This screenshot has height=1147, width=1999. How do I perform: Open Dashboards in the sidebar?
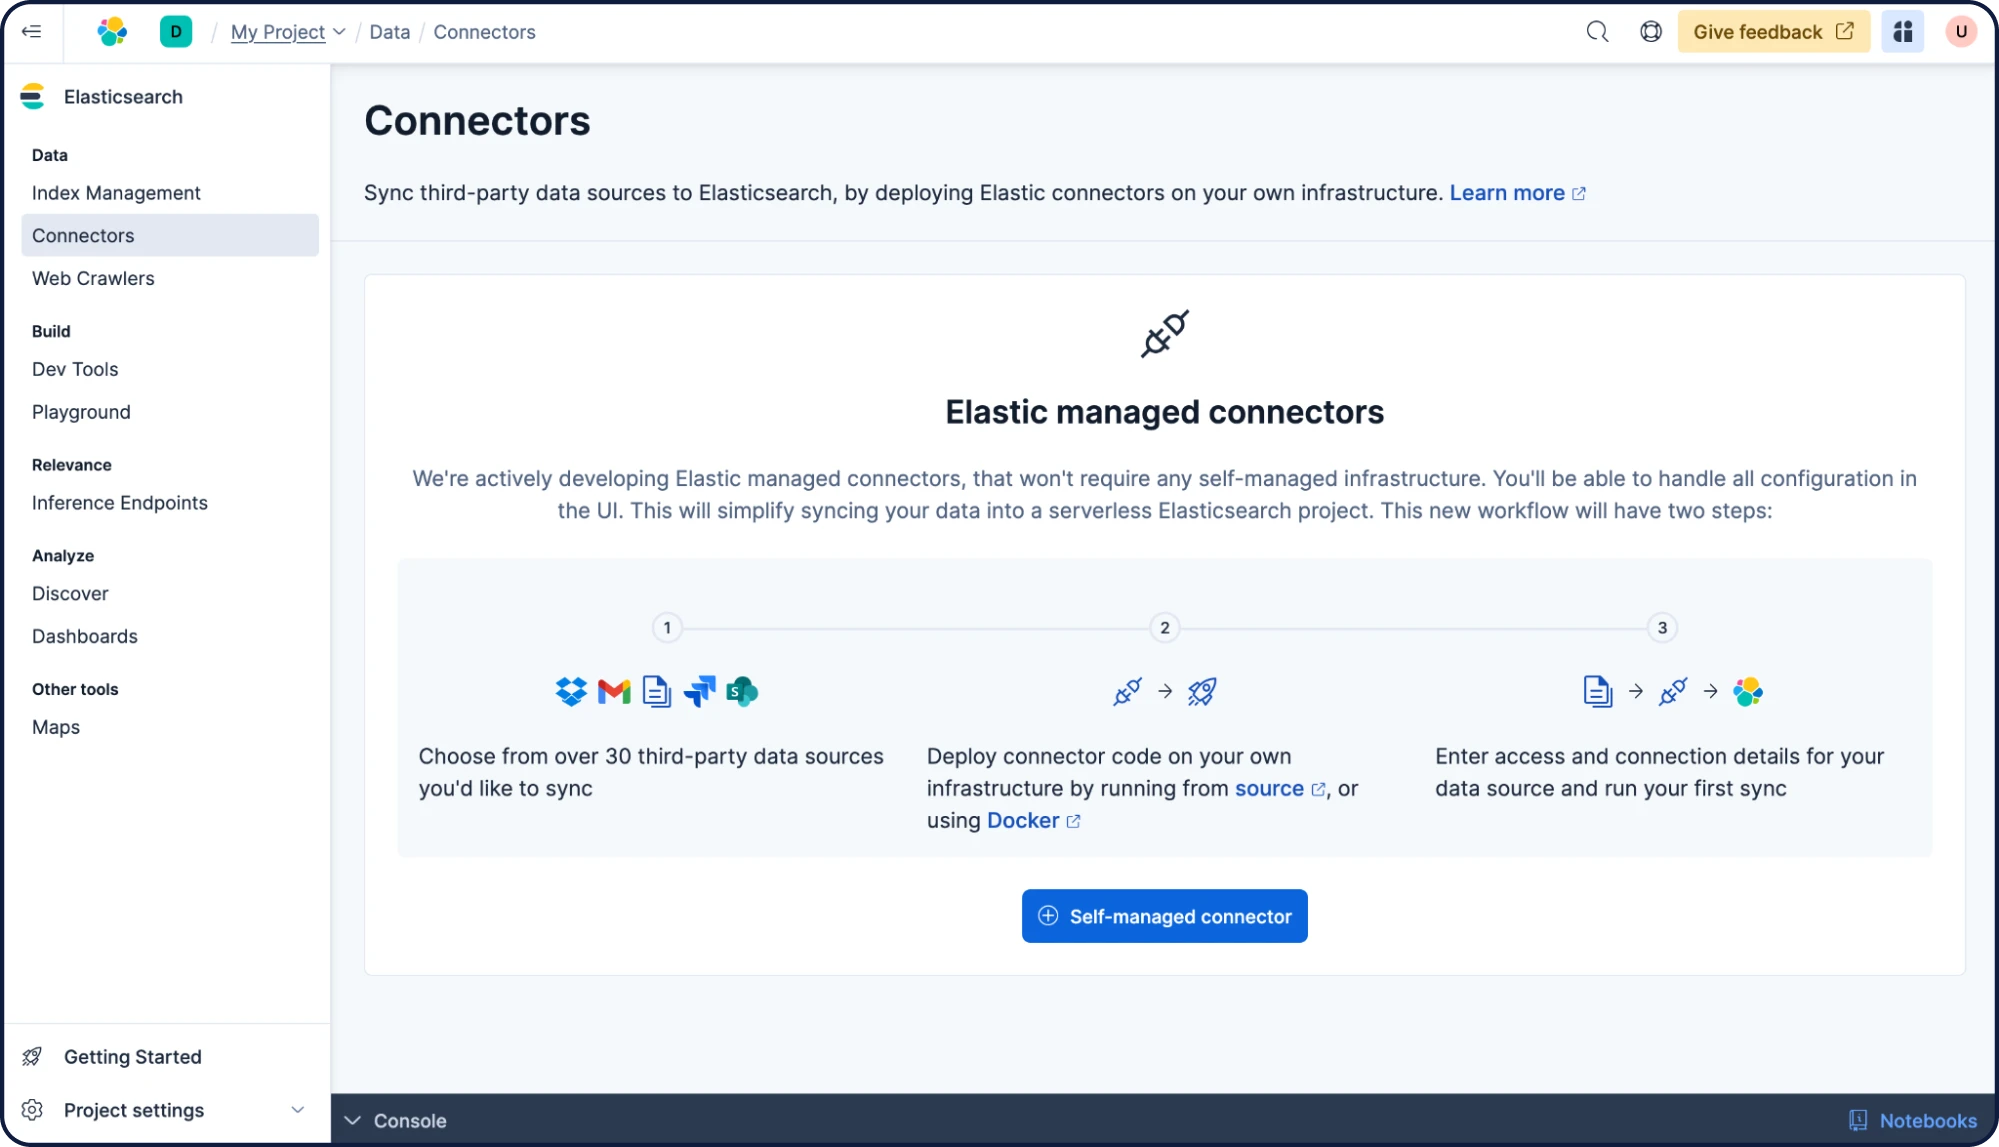pos(170,636)
